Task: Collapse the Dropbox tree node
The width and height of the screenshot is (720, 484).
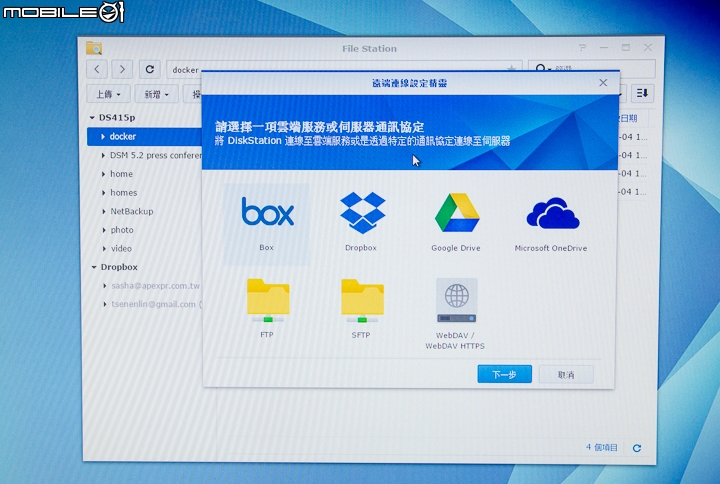Action: click(x=94, y=267)
